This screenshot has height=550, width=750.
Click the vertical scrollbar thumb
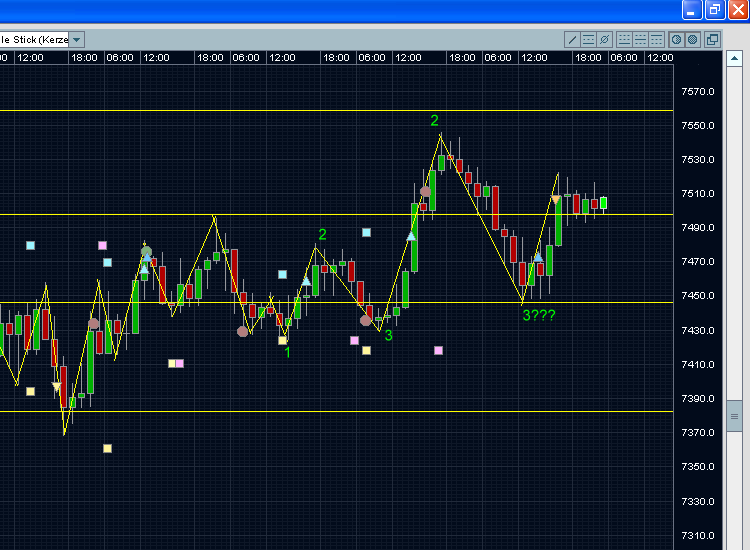(x=735, y=415)
